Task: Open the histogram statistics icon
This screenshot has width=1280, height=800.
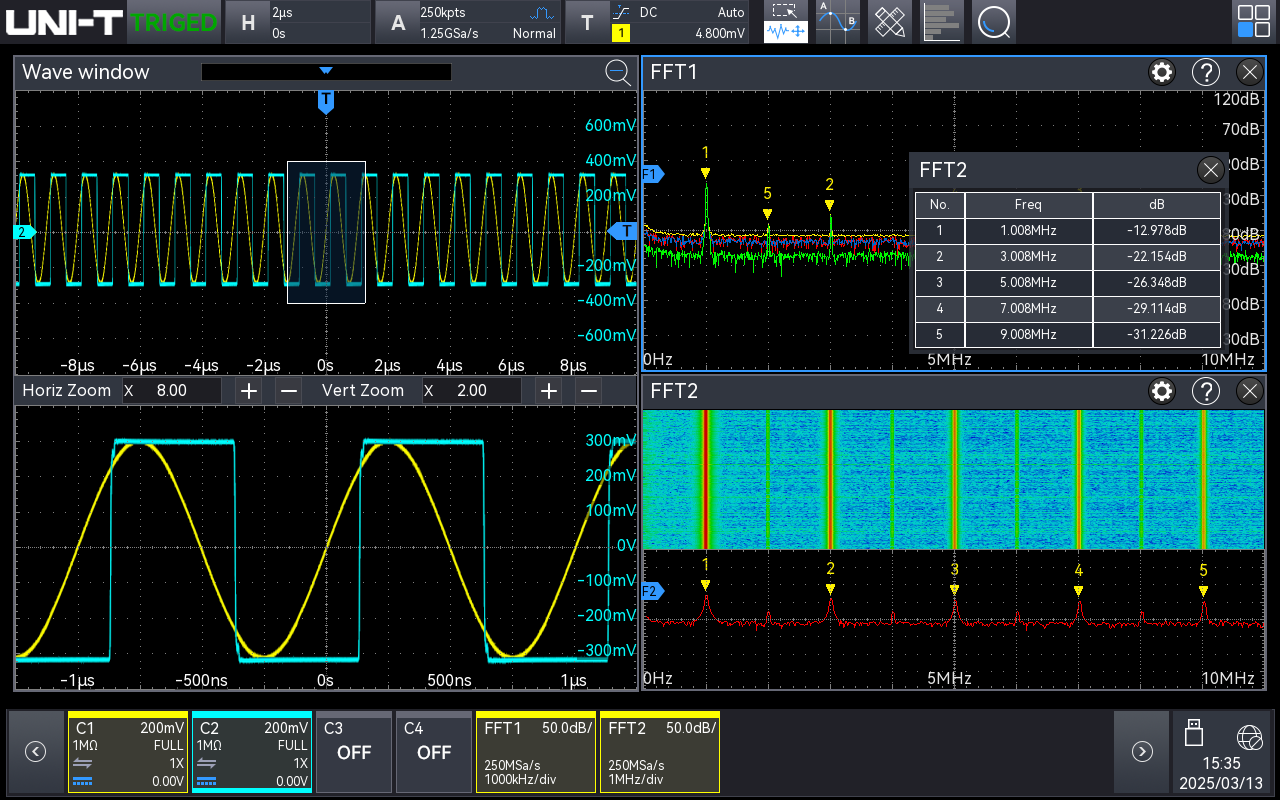Action: coord(941,22)
